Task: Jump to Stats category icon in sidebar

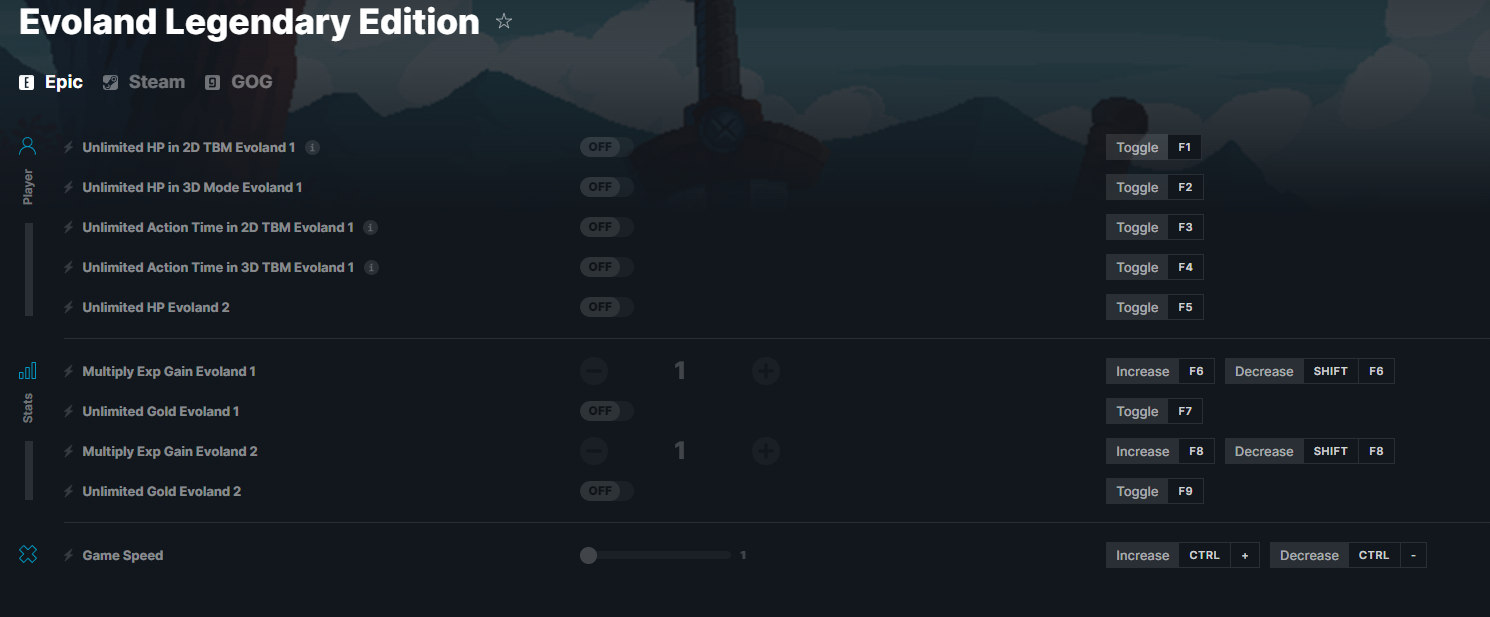Action: (28, 371)
